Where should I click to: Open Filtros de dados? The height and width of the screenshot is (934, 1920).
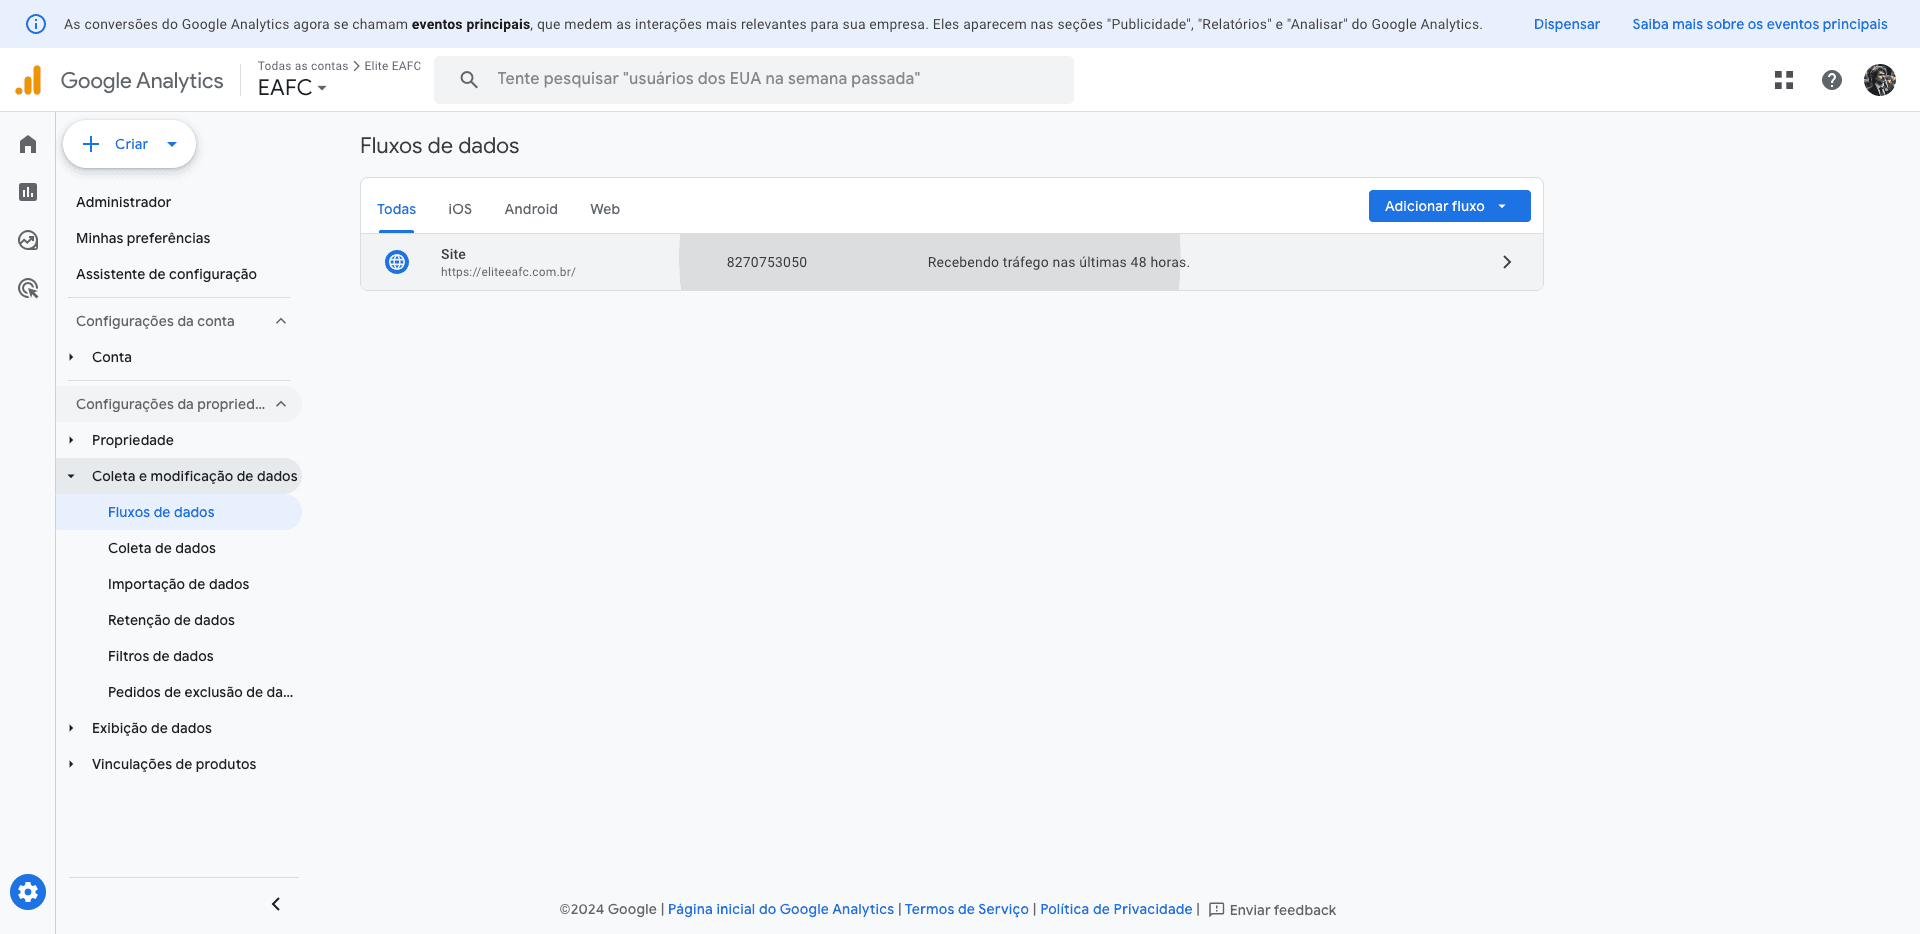161,656
